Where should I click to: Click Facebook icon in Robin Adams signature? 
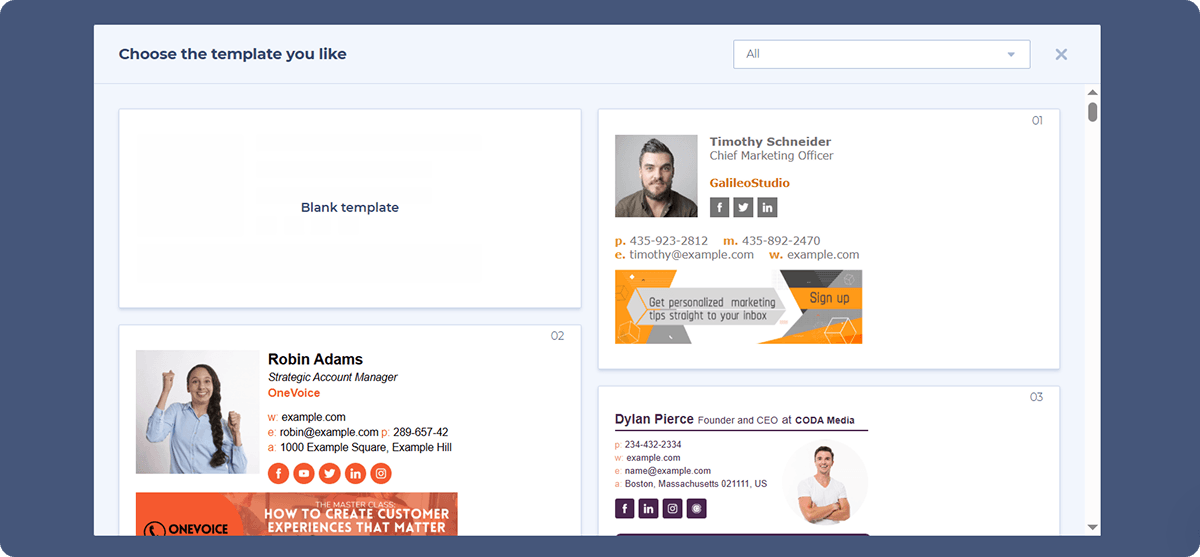(x=278, y=473)
